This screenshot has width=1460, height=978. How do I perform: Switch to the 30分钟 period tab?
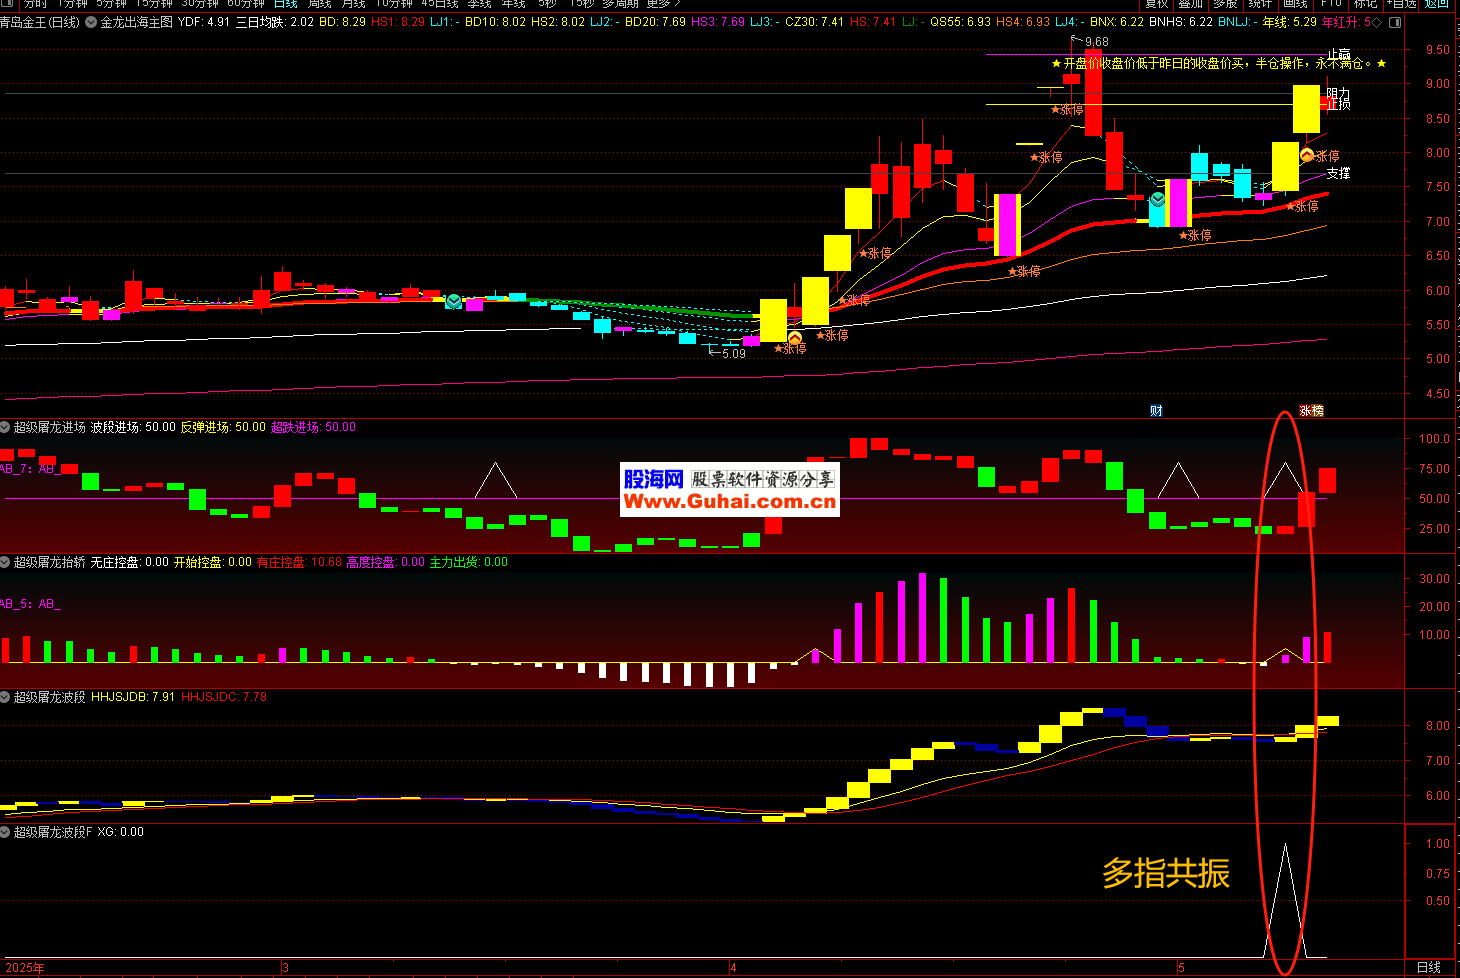(x=200, y=4)
